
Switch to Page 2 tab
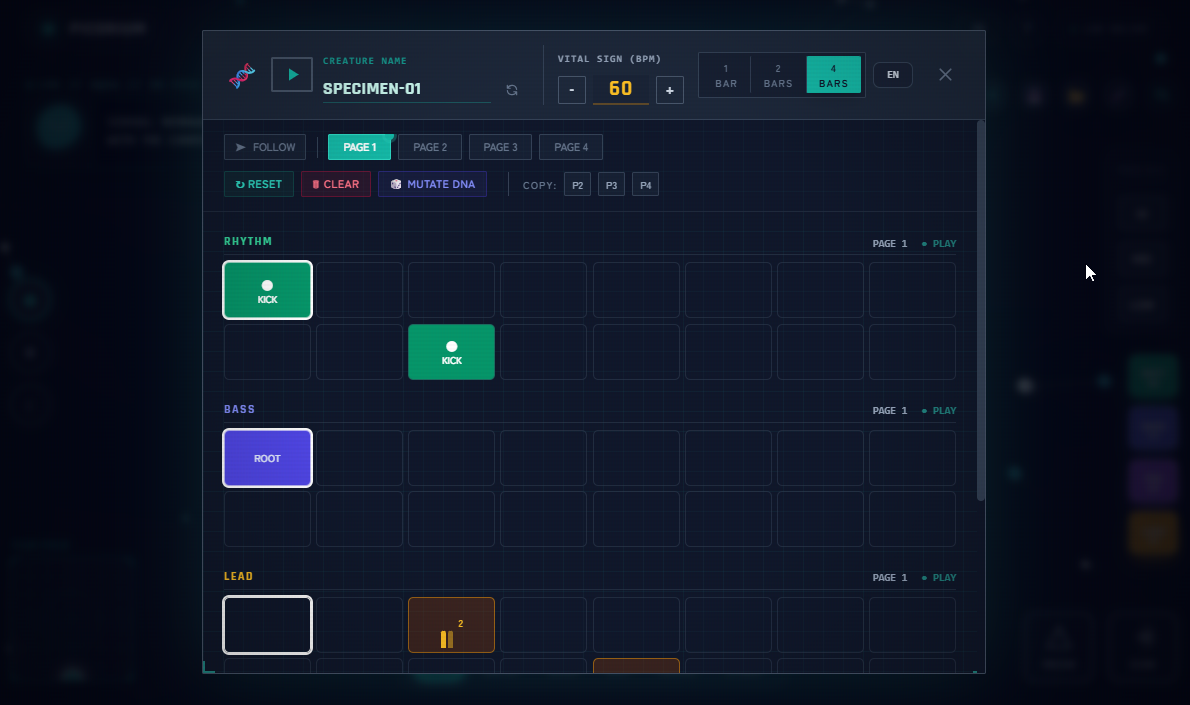(x=430, y=147)
